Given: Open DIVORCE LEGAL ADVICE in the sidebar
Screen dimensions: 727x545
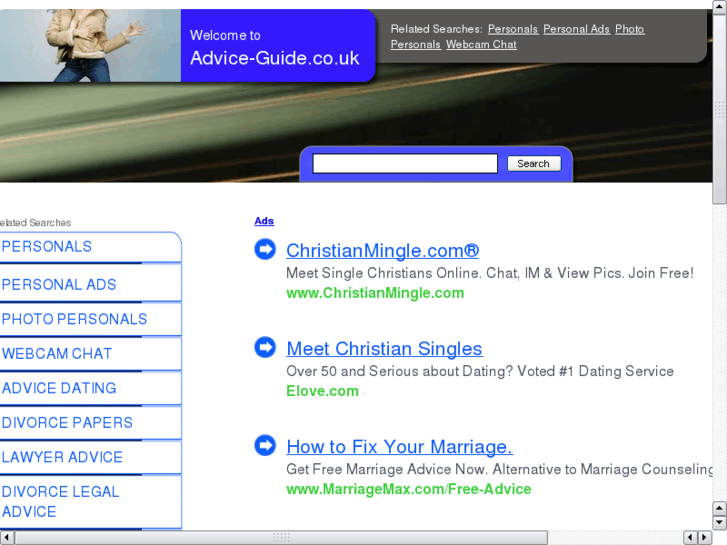Looking at the screenshot, I should (90, 502).
